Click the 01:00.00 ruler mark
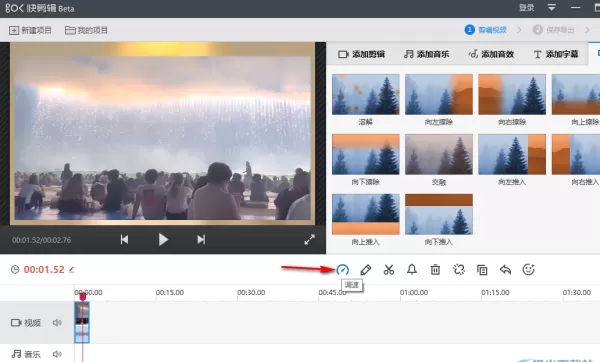600x362 pixels. [x=414, y=292]
